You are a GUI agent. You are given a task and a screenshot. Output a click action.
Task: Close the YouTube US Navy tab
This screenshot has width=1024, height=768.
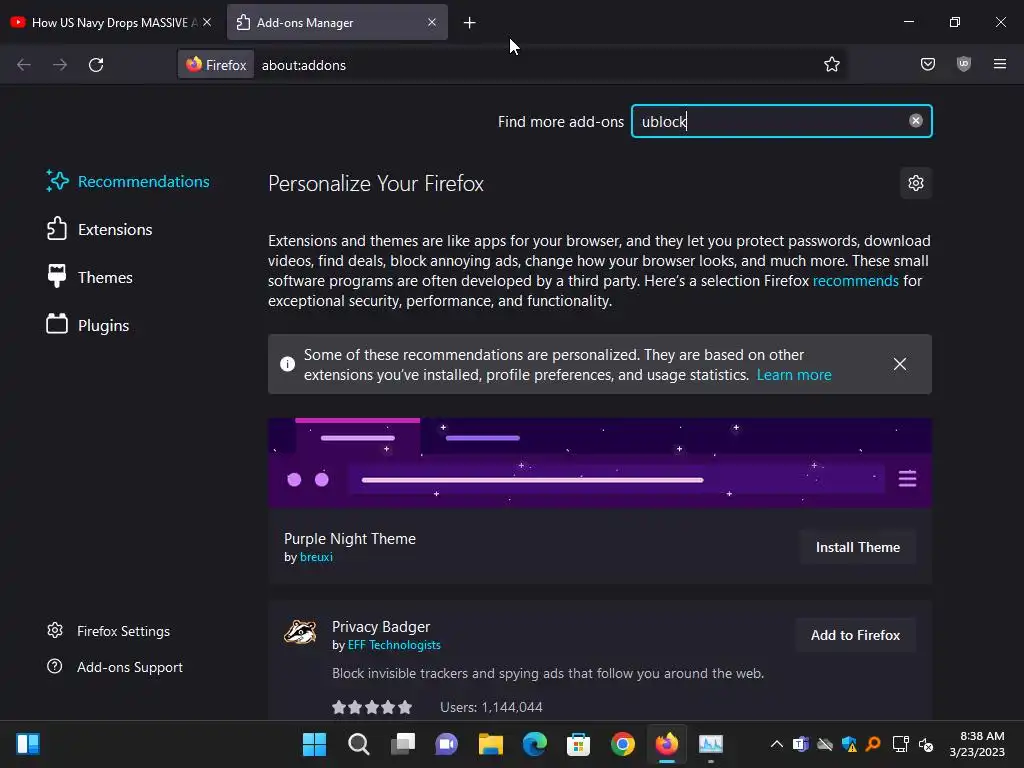(207, 22)
